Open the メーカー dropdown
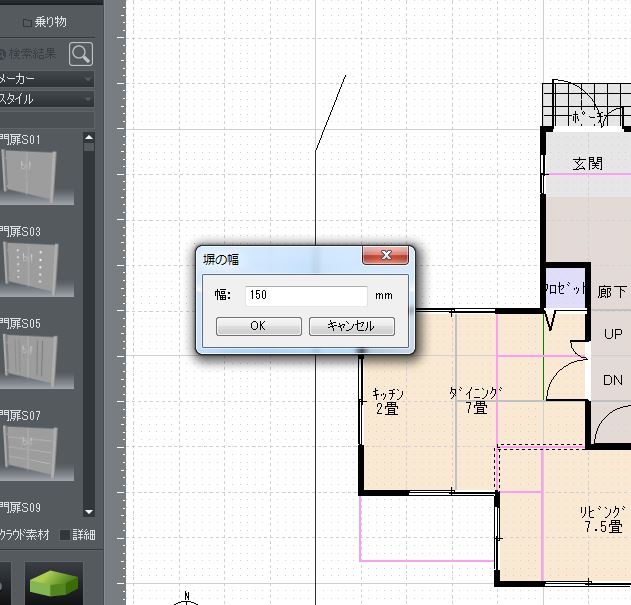Screen dimensions: 631x605 coord(45,79)
